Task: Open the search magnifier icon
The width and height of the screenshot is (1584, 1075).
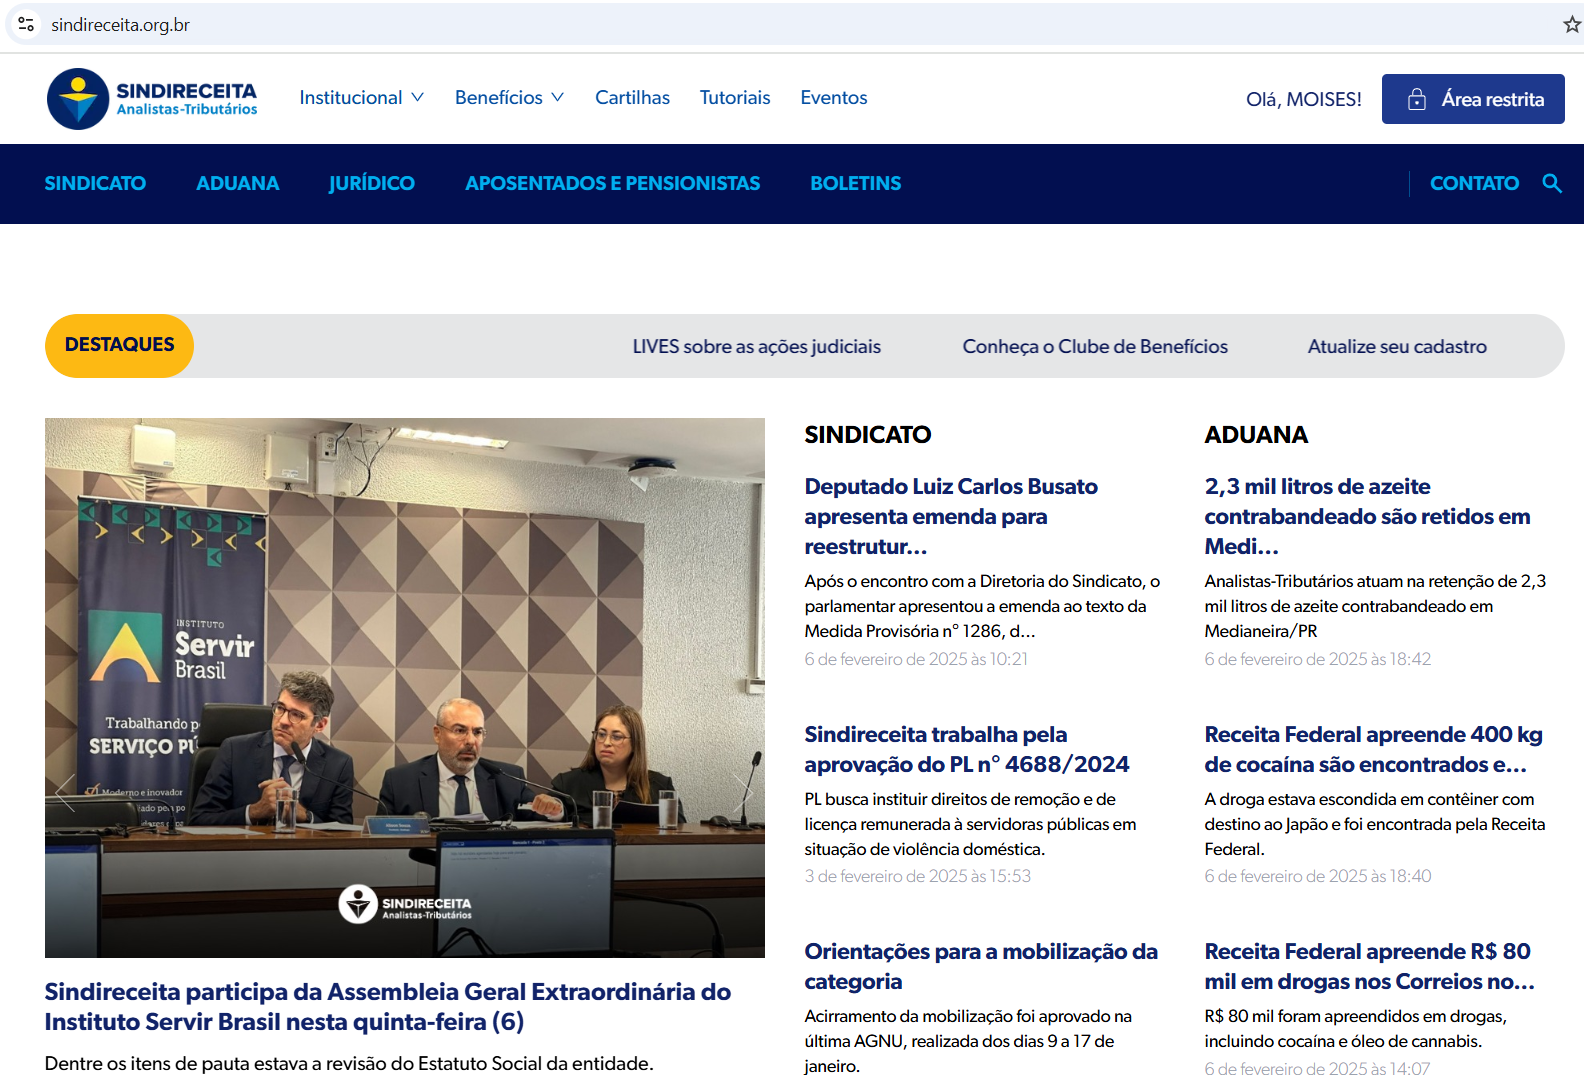Action: (1551, 183)
